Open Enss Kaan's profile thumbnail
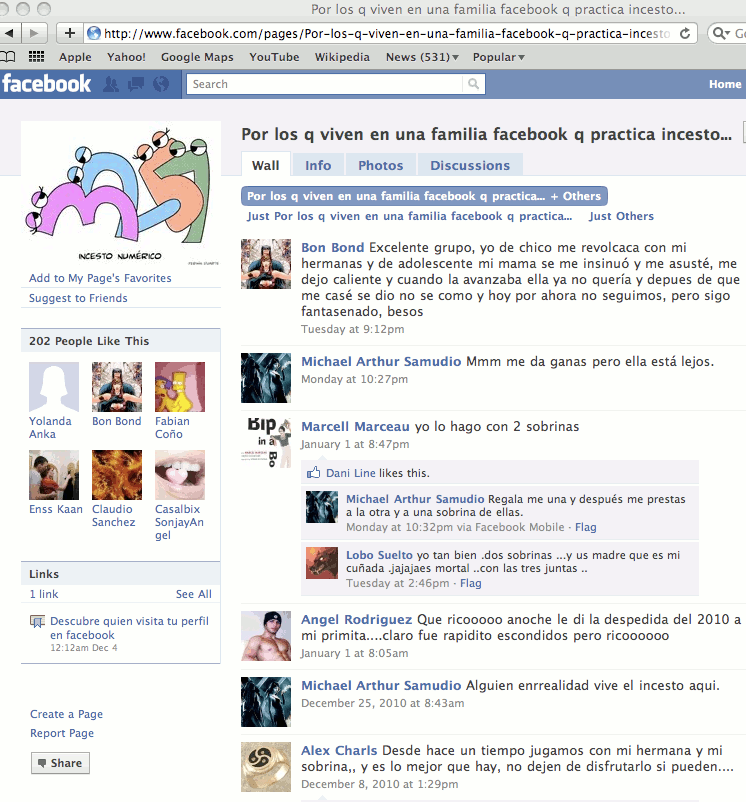Screen dimensions: 746x802 pyautogui.click(x=54, y=475)
